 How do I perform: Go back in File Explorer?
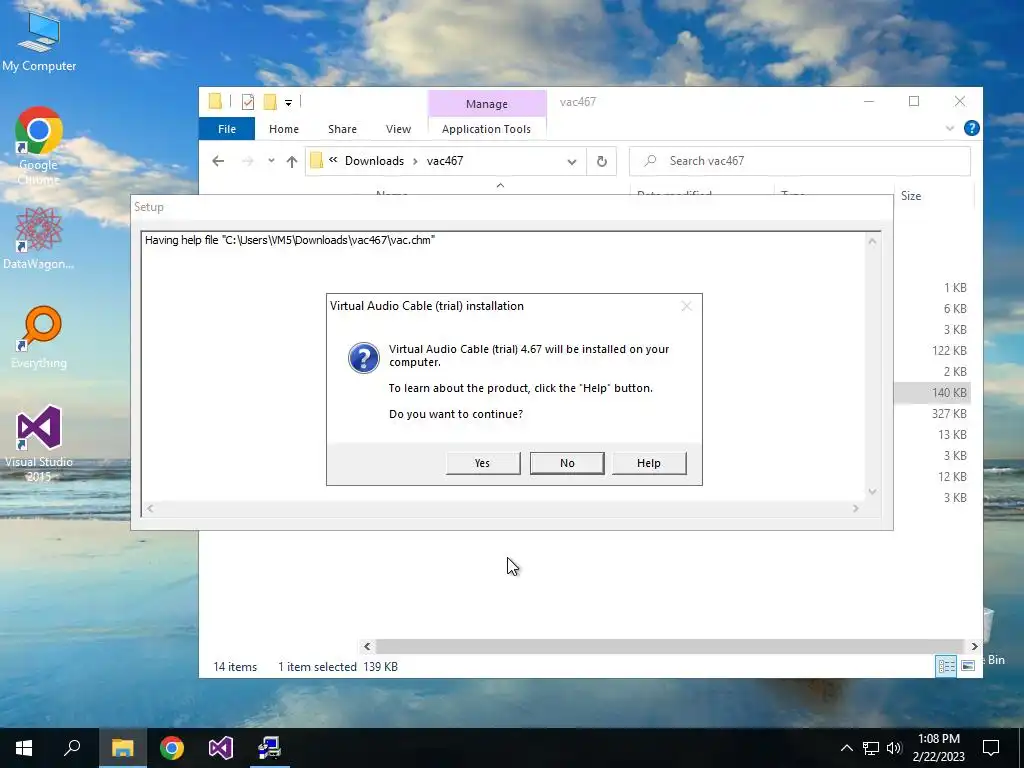point(218,161)
